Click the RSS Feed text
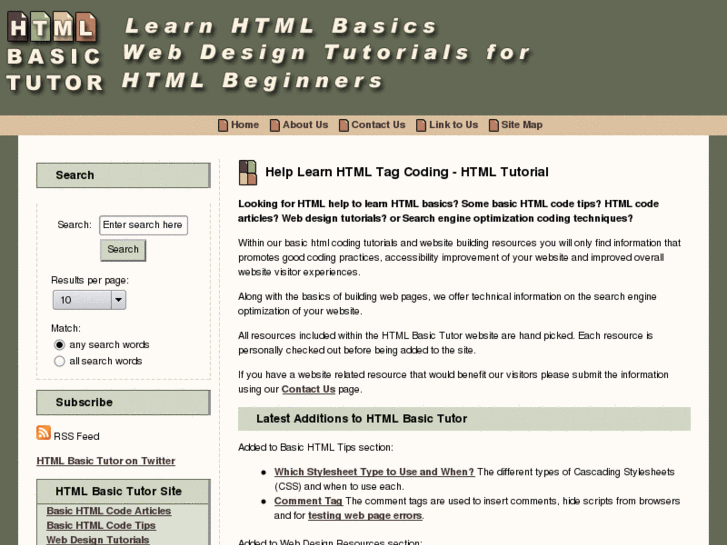Viewport: 727px width, 545px height. 77,436
